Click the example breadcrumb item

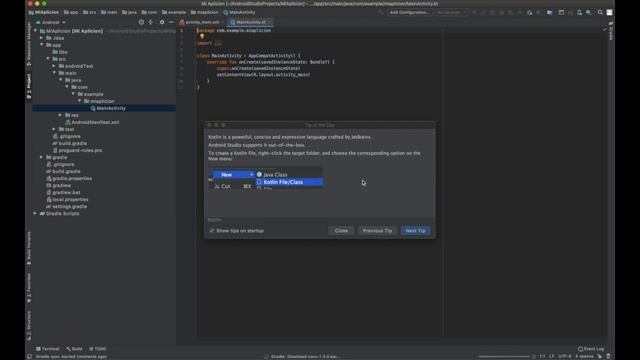pos(173,12)
